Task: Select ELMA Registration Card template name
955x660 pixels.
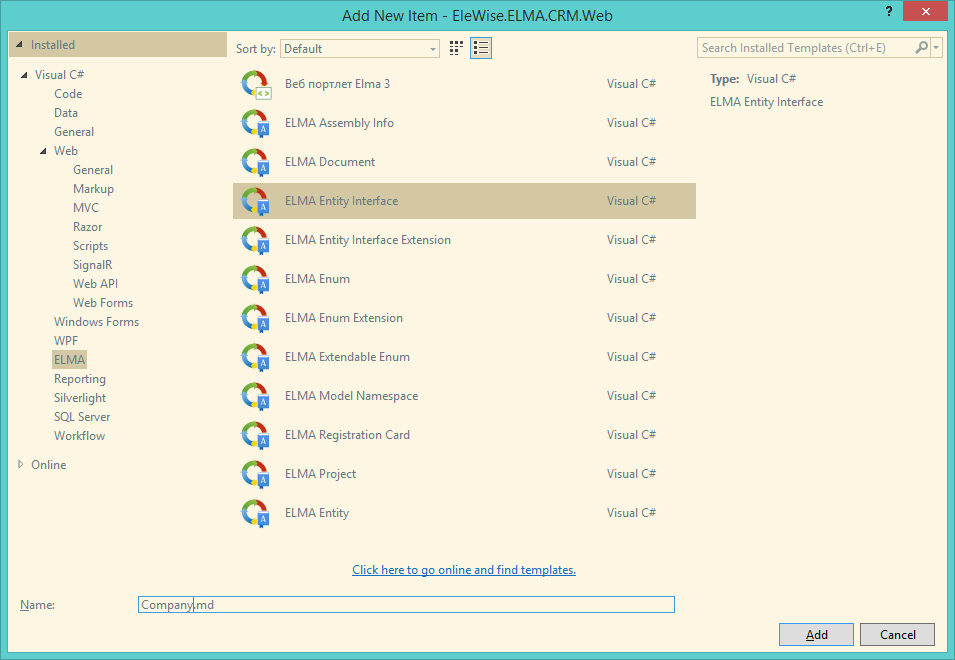Action: [347, 435]
